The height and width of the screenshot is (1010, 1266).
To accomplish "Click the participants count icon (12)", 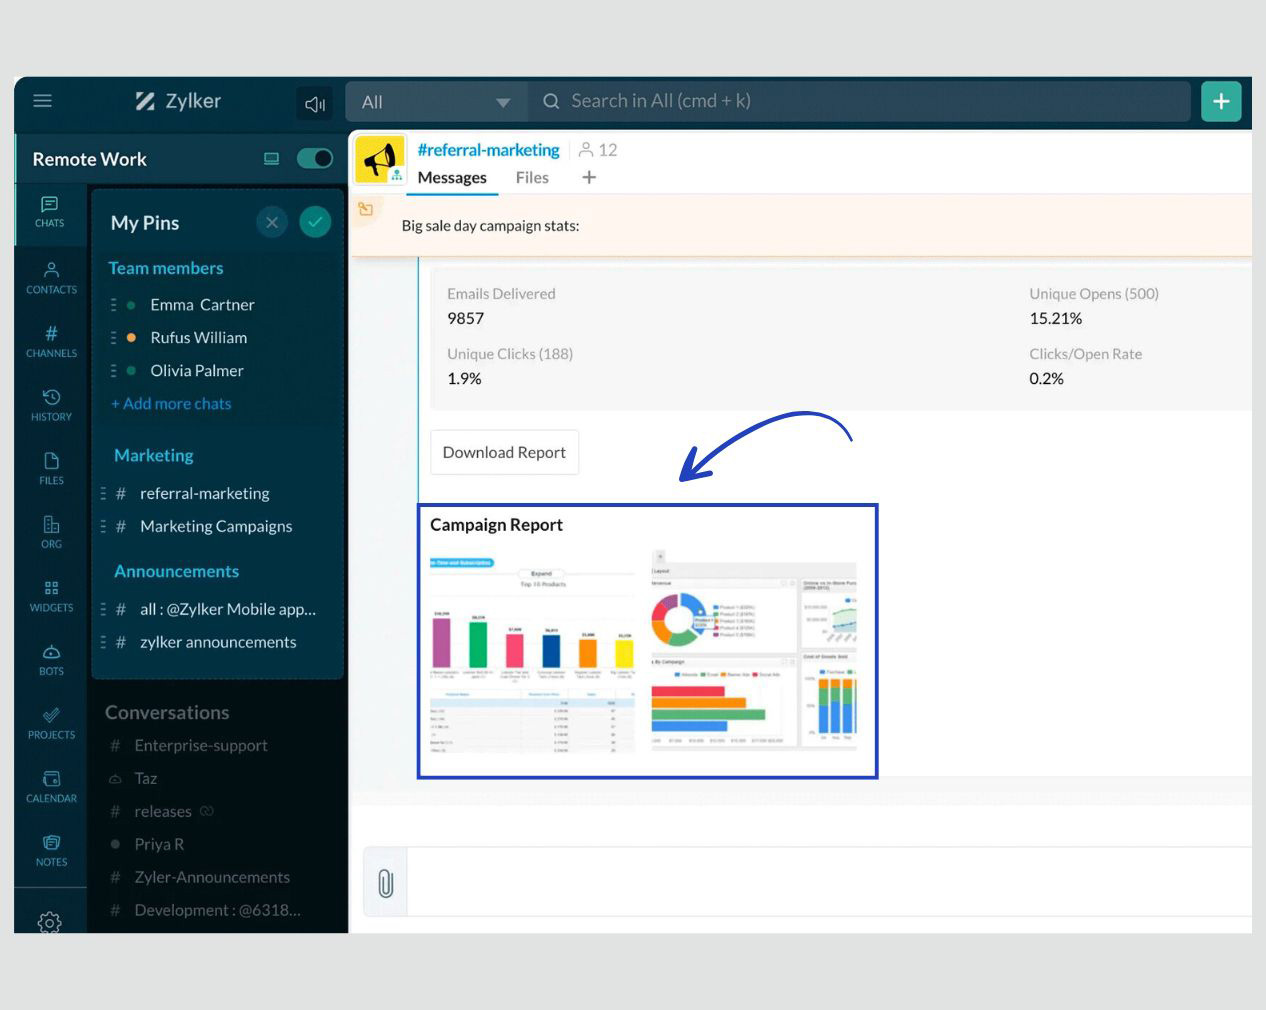I will (598, 150).
